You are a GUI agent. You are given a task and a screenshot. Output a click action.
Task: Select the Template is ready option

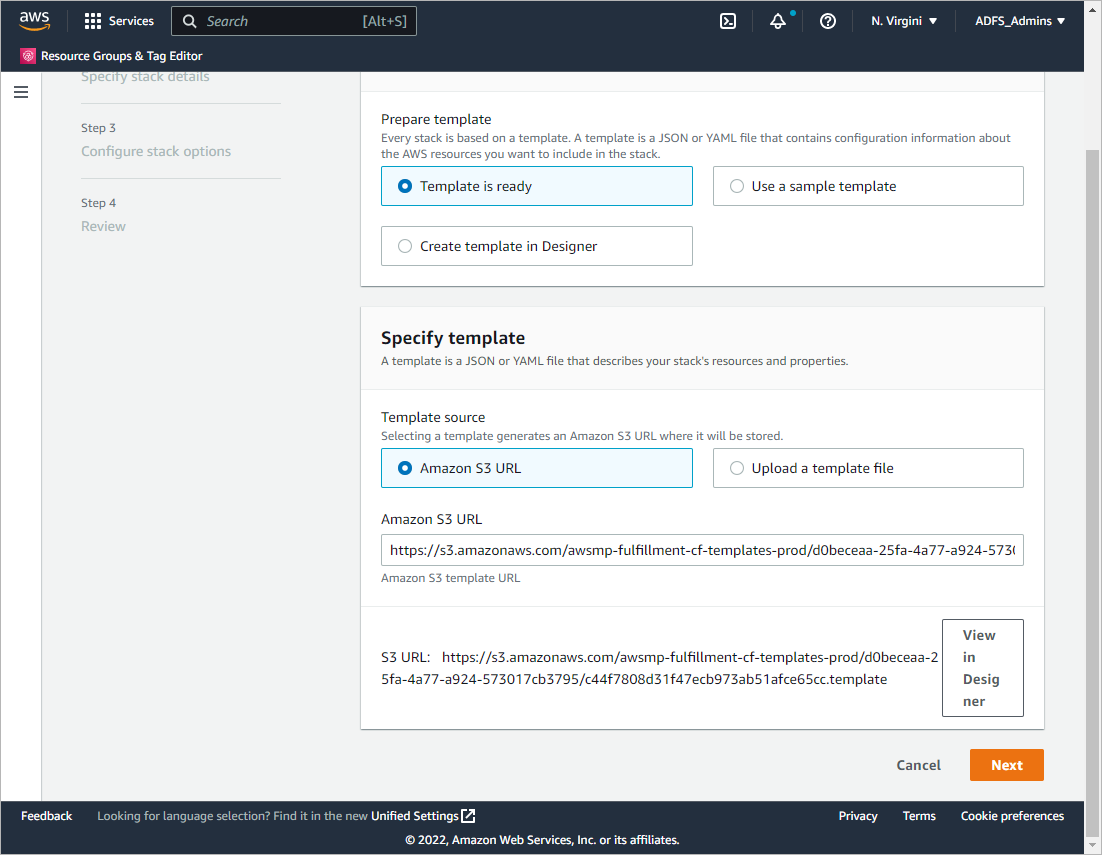point(405,186)
